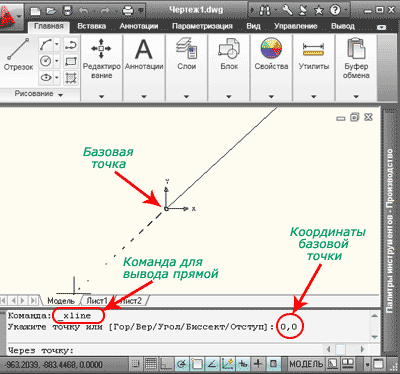Select the Polyline tool icon
Screen dimensions: 400x374
71,44
